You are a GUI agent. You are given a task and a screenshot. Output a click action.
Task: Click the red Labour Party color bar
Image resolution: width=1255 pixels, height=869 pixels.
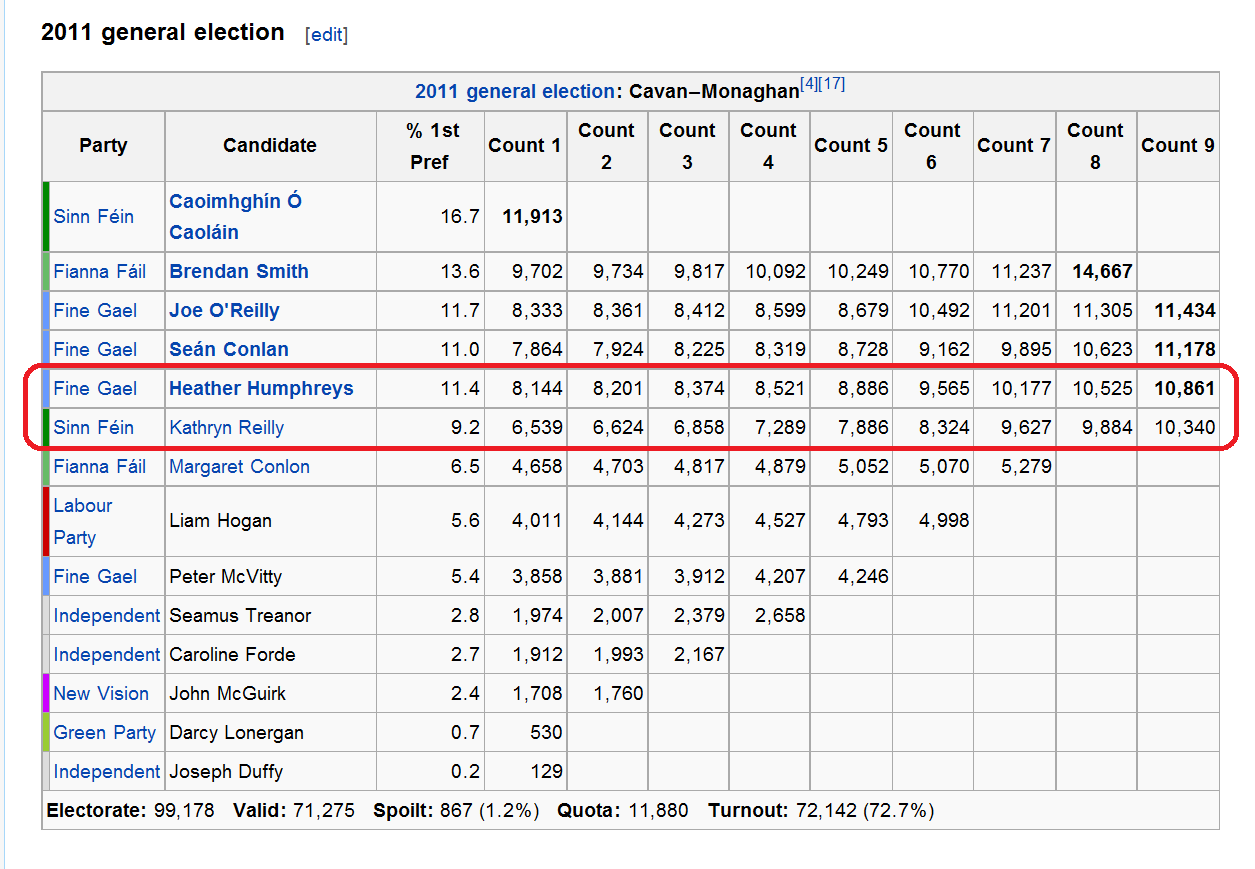tap(46, 521)
